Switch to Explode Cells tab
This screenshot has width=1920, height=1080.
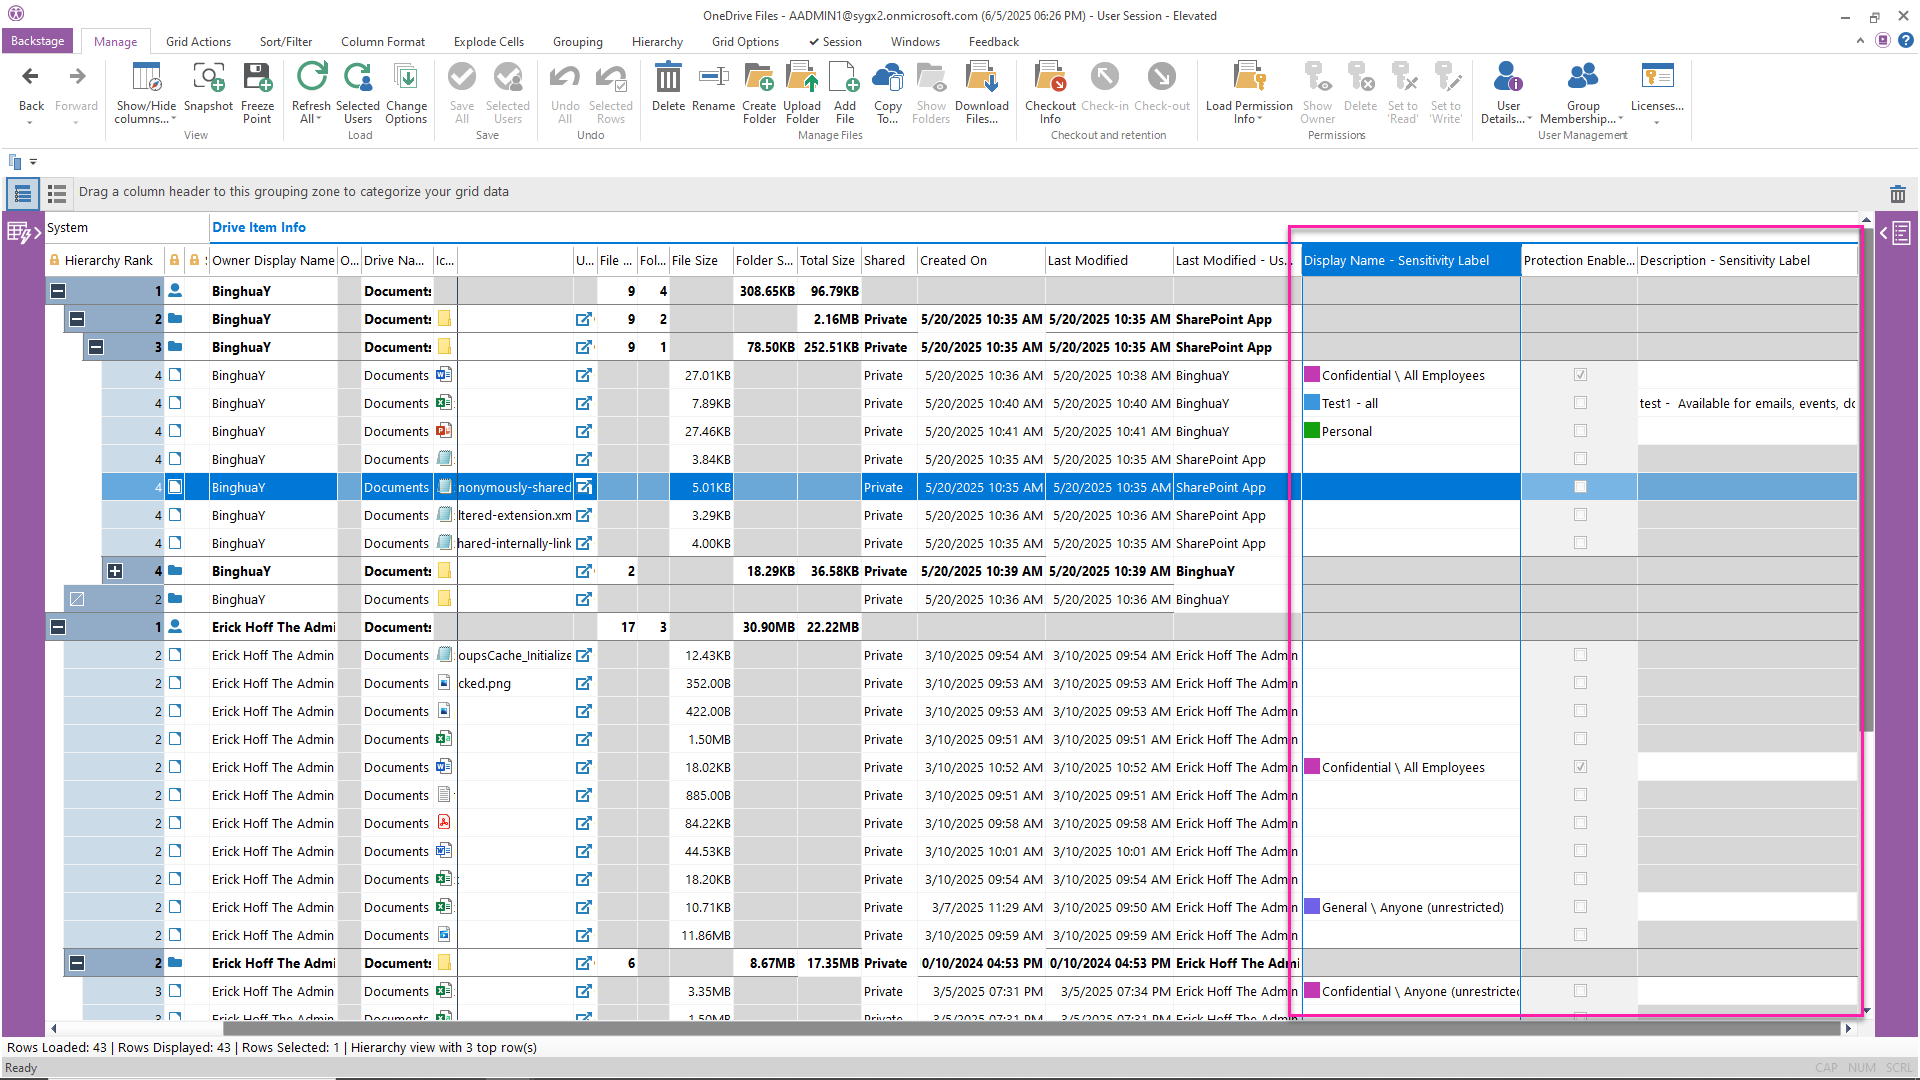click(489, 42)
